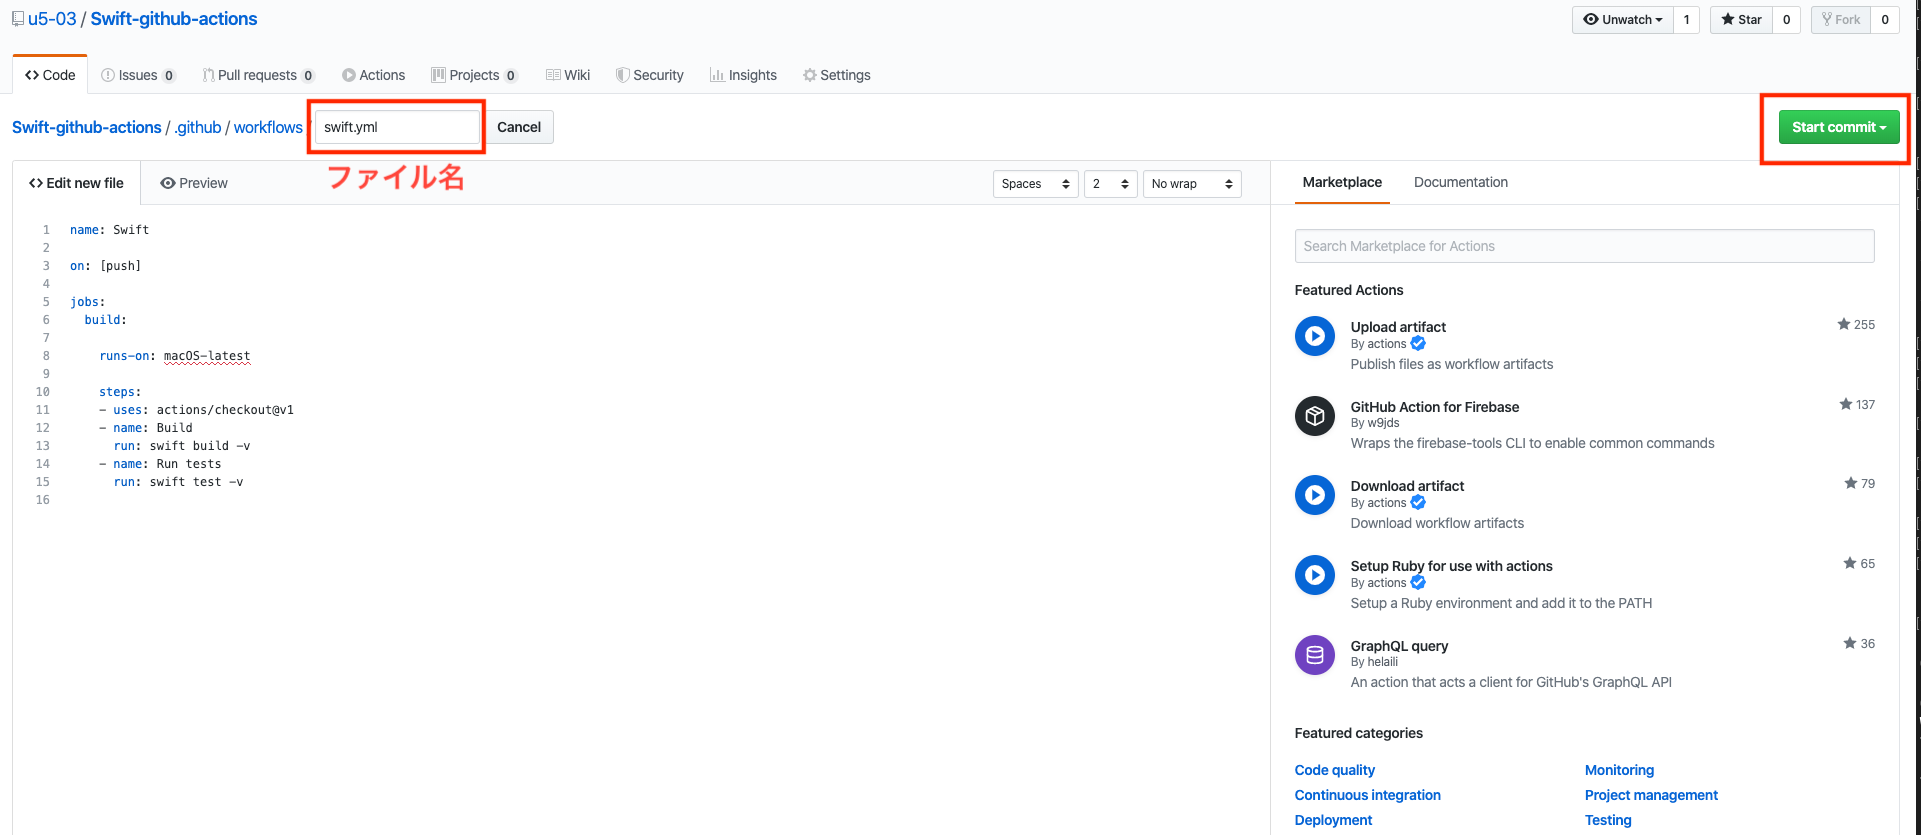Click the Download artifact action icon
Image resolution: width=1921 pixels, height=835 pixels.
click(x=1315, y=495)
